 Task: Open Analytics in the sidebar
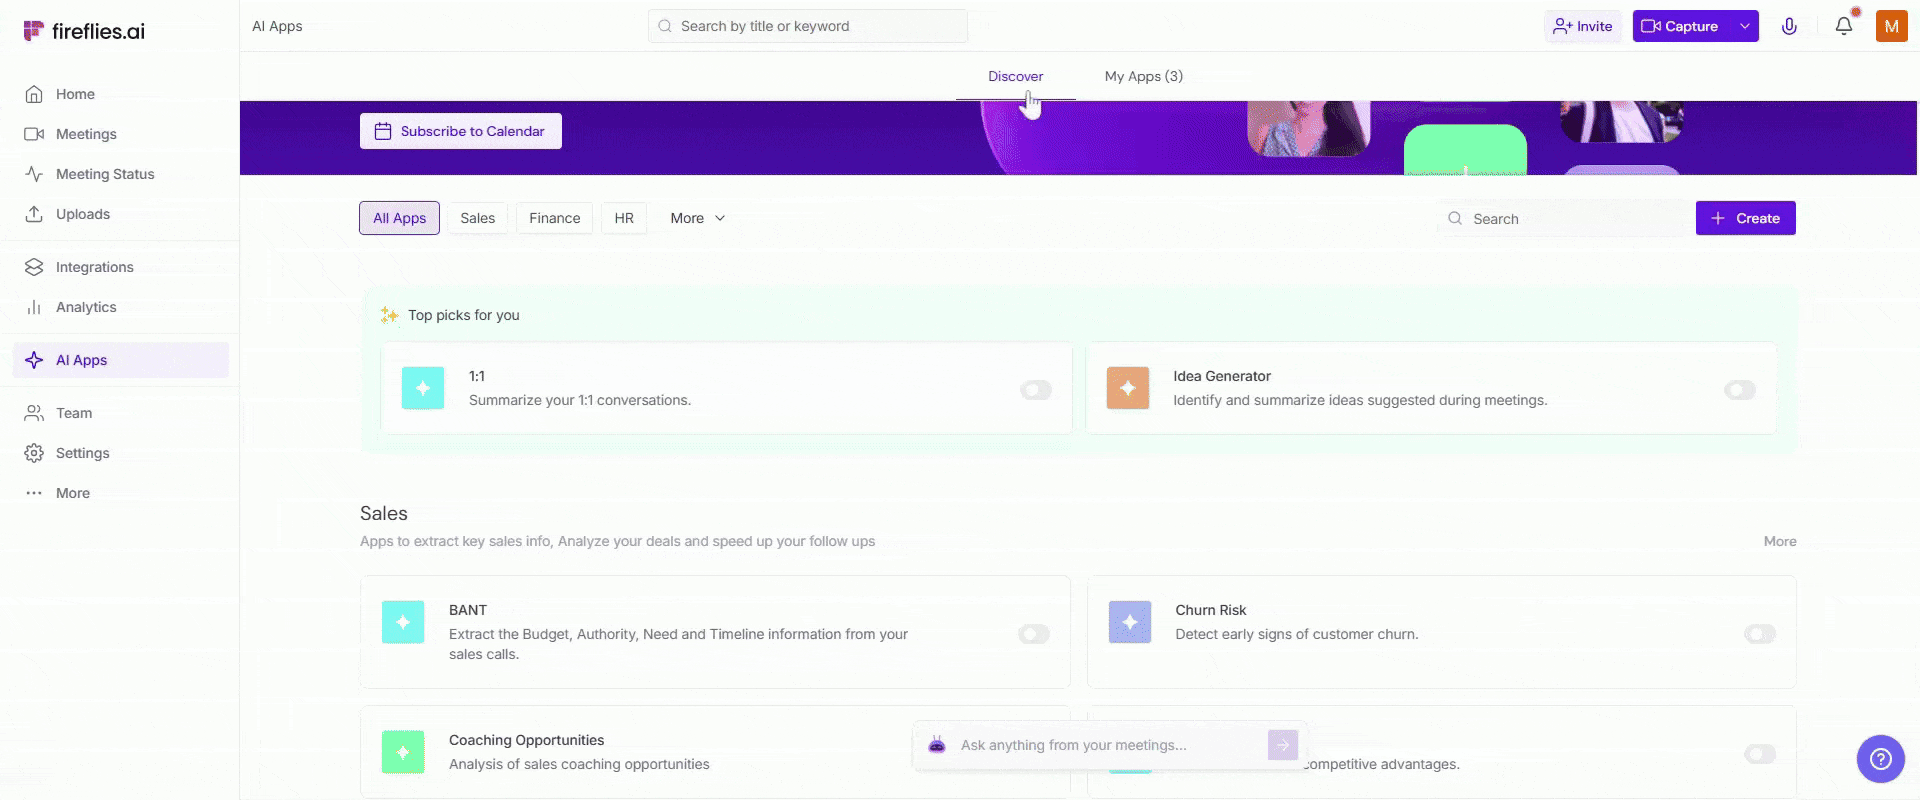click(x=120, y=307)
